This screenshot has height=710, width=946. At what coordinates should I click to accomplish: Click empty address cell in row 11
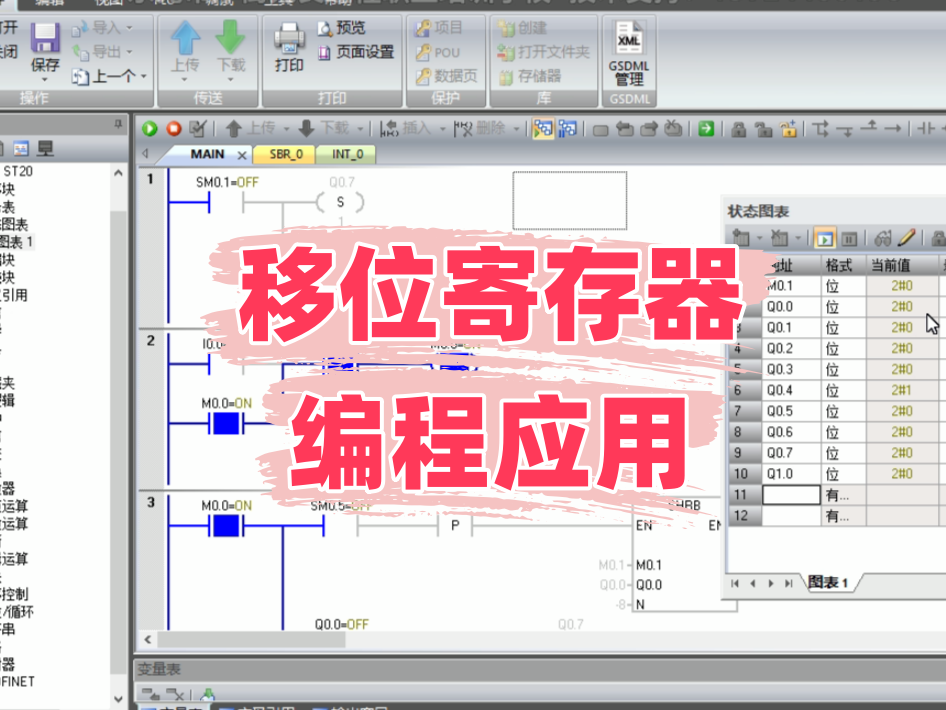791,495
